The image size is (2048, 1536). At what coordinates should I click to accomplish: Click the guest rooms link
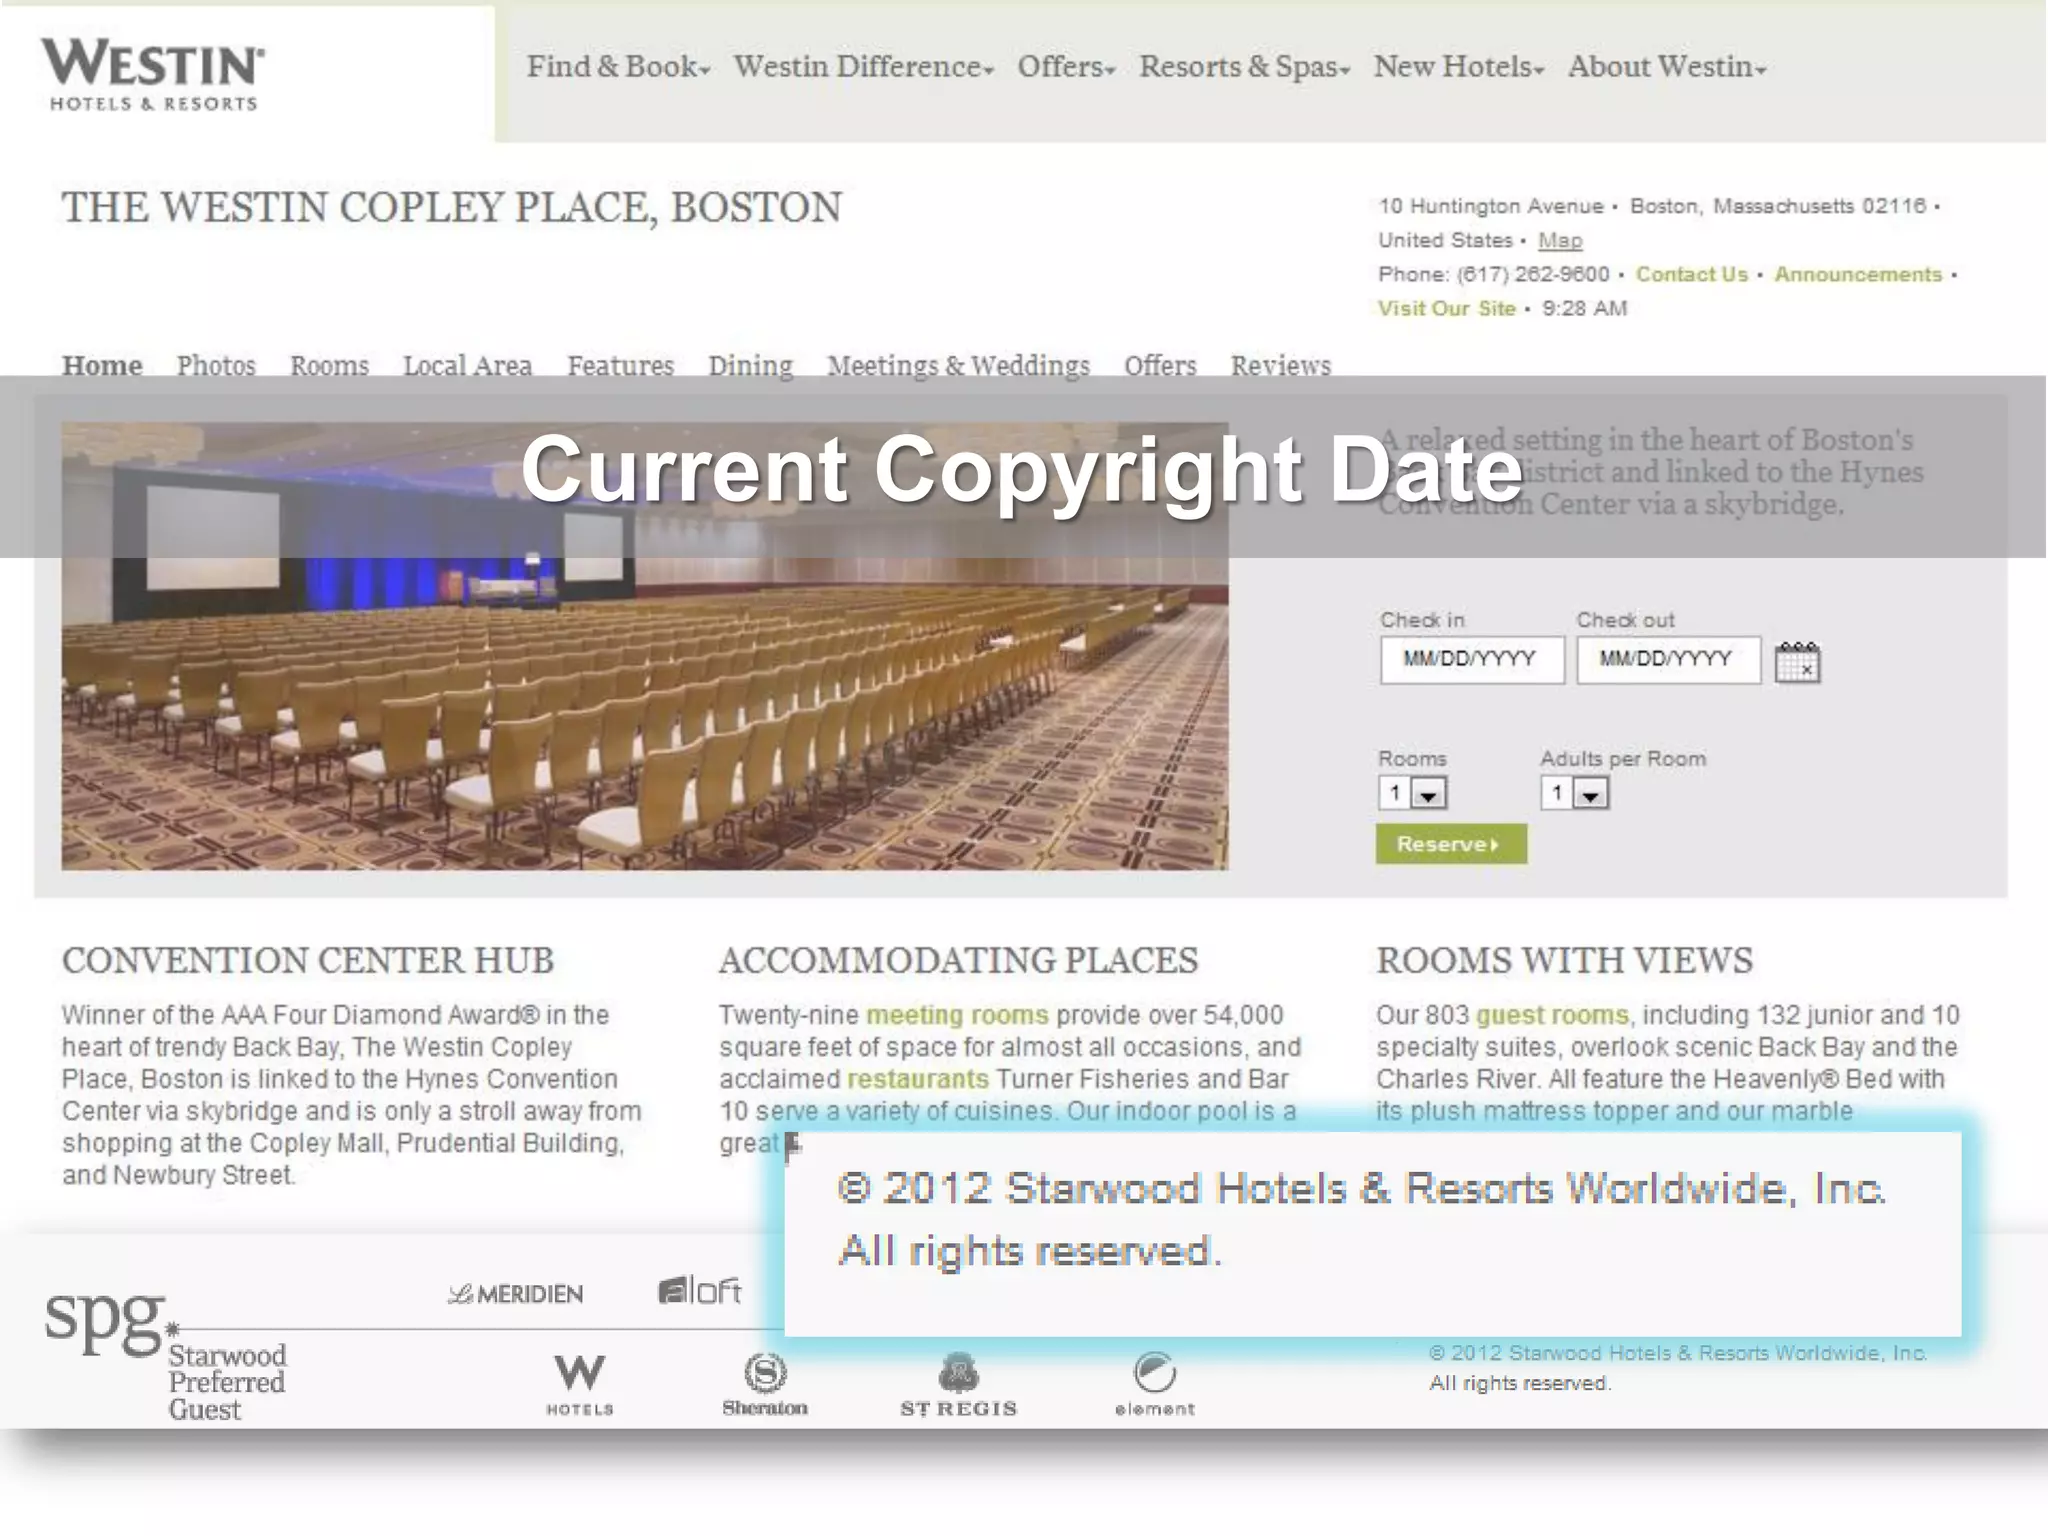tap(1552, 1015)
